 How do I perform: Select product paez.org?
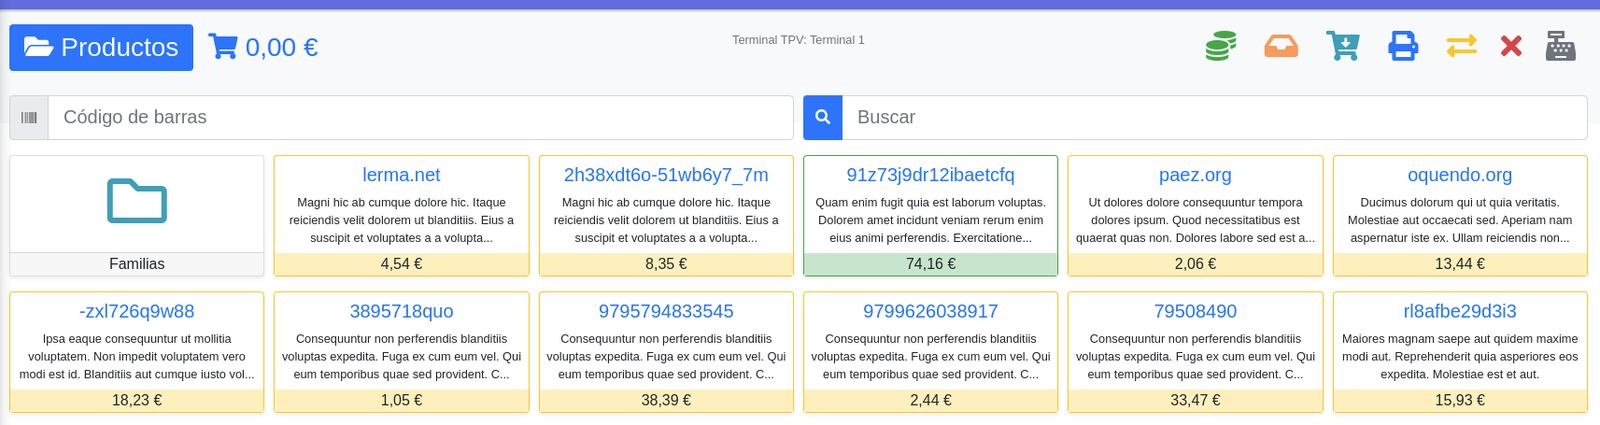1195,175
